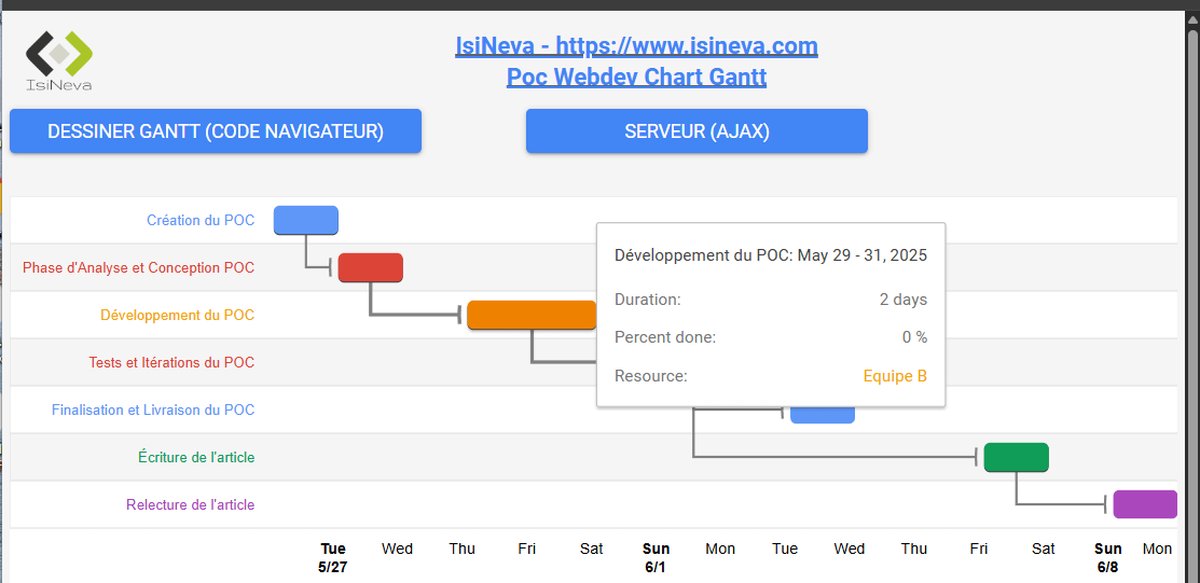Screen dimensions: 1200x583
Task: Select the green "Écriture de l'article" bar
Action: click(x=1016, y=456)
